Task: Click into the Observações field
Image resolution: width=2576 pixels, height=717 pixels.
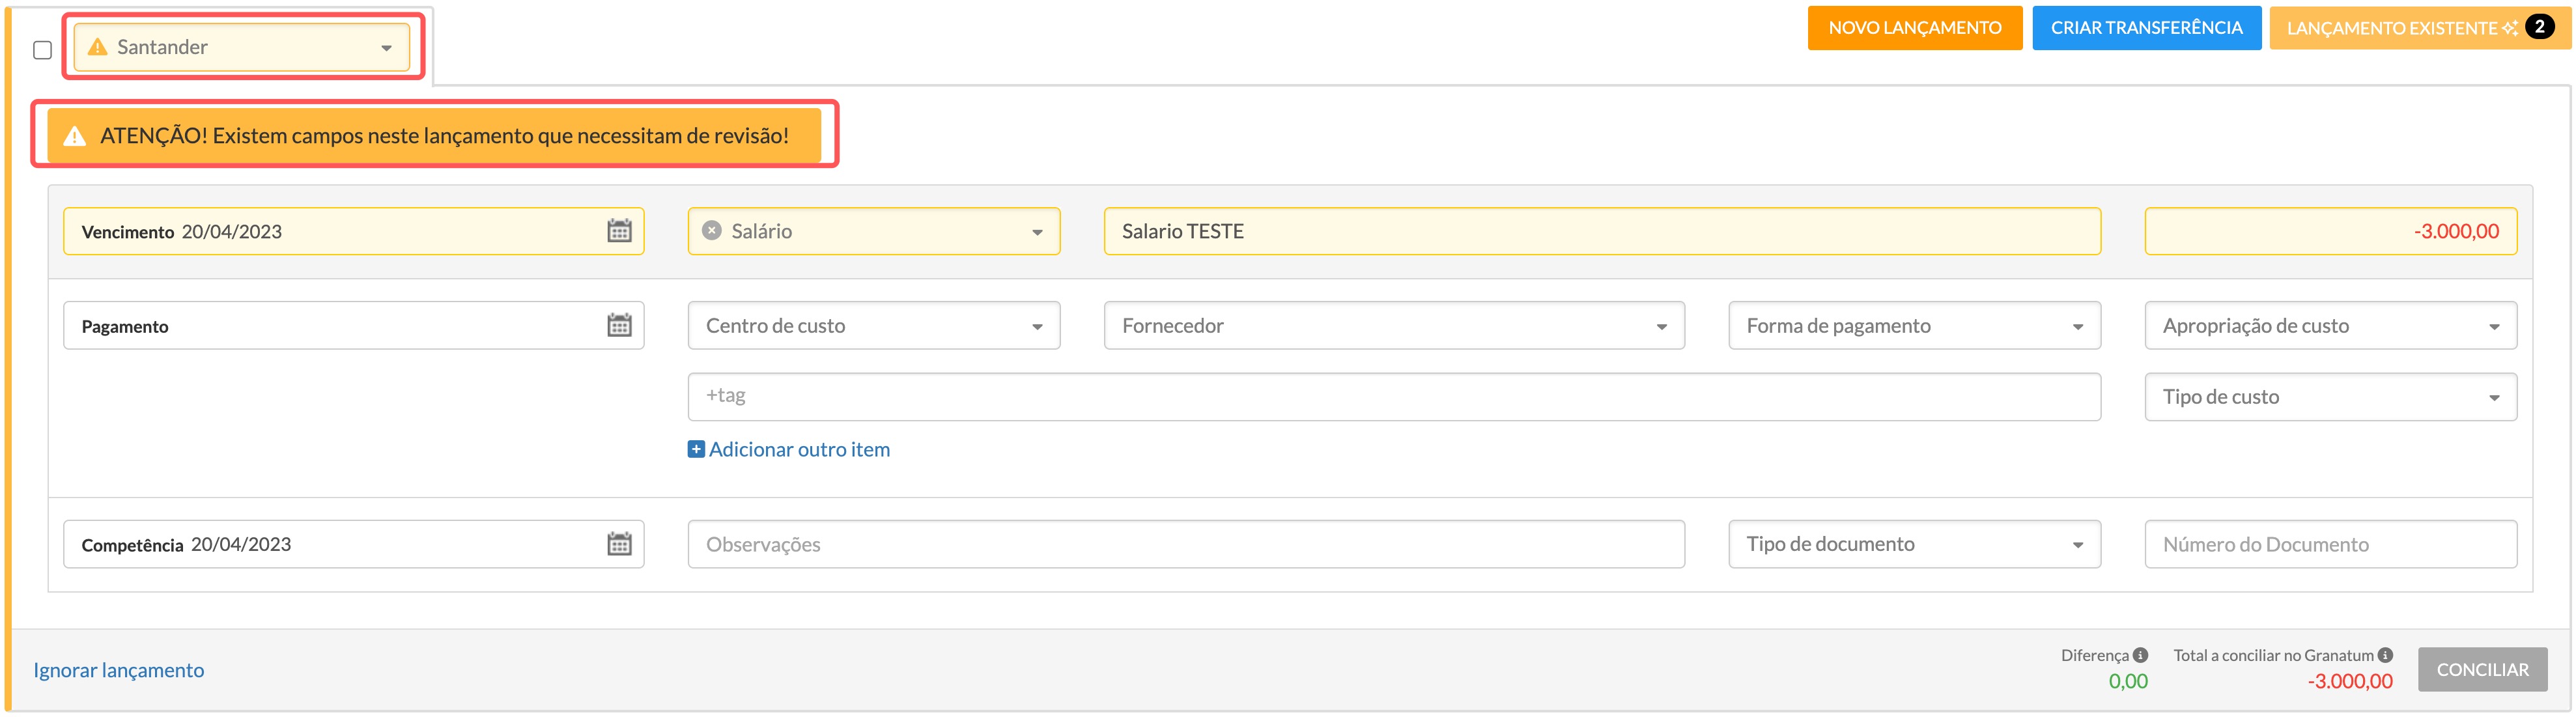Action: pyautogui.click(x=1186, y=544)
